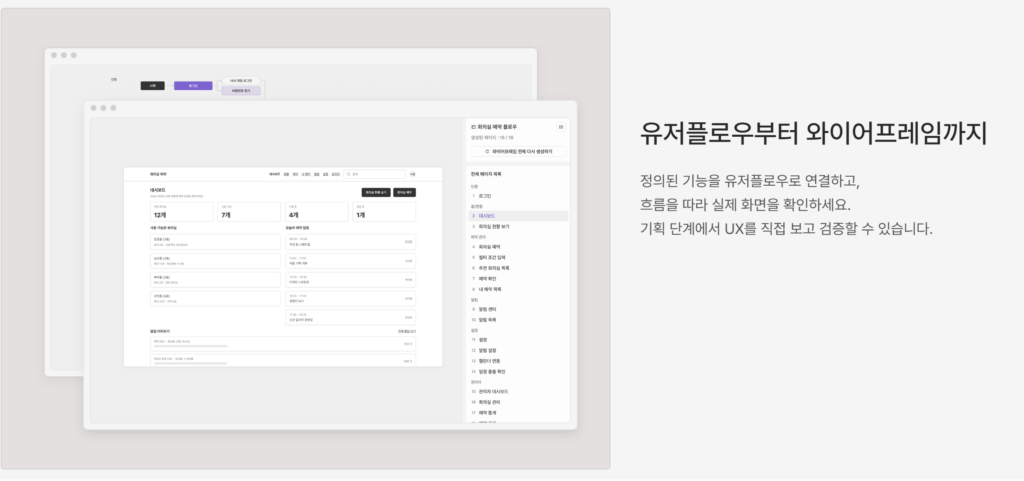
Task: Open page 12 알림 설정
Action: pyautogui.click(x=519, y=350)
